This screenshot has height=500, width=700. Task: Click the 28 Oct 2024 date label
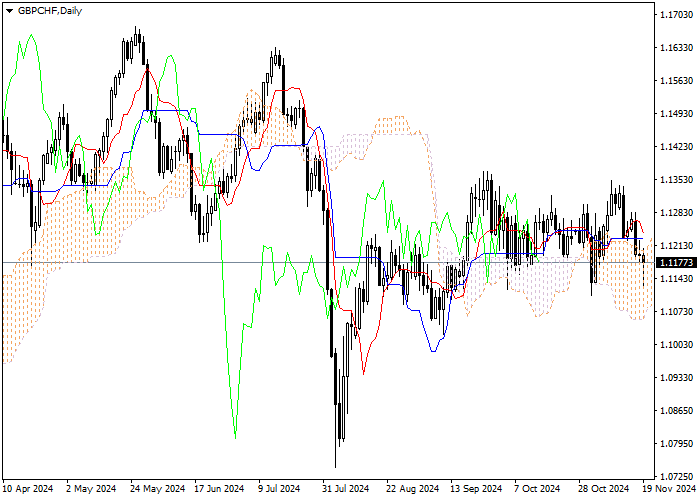click(604, 489)
